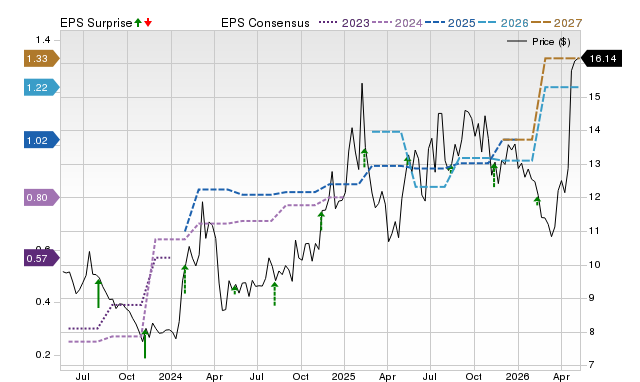The height and width of the screenshot is (382, 640).
Task: Click the green up arrow in EPS Surprise legend
Action: (x=138, y=23)
